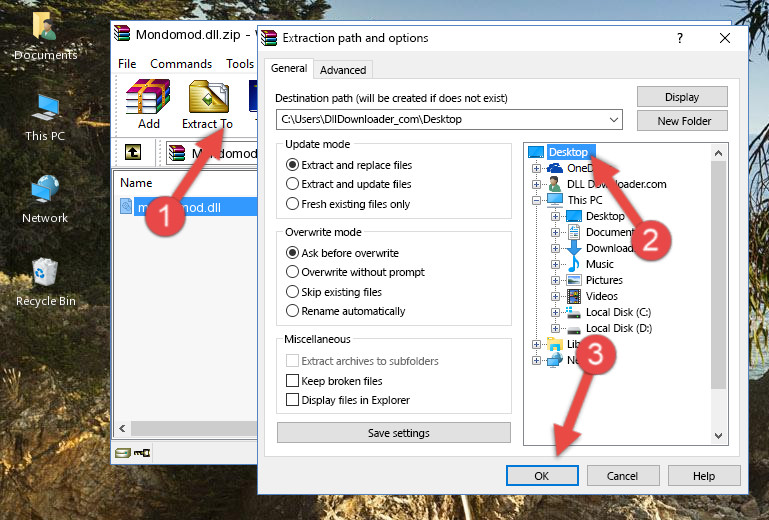
Task: Select the Videos folder in tree
Action: pyautogui.click(x=601, y=296)
